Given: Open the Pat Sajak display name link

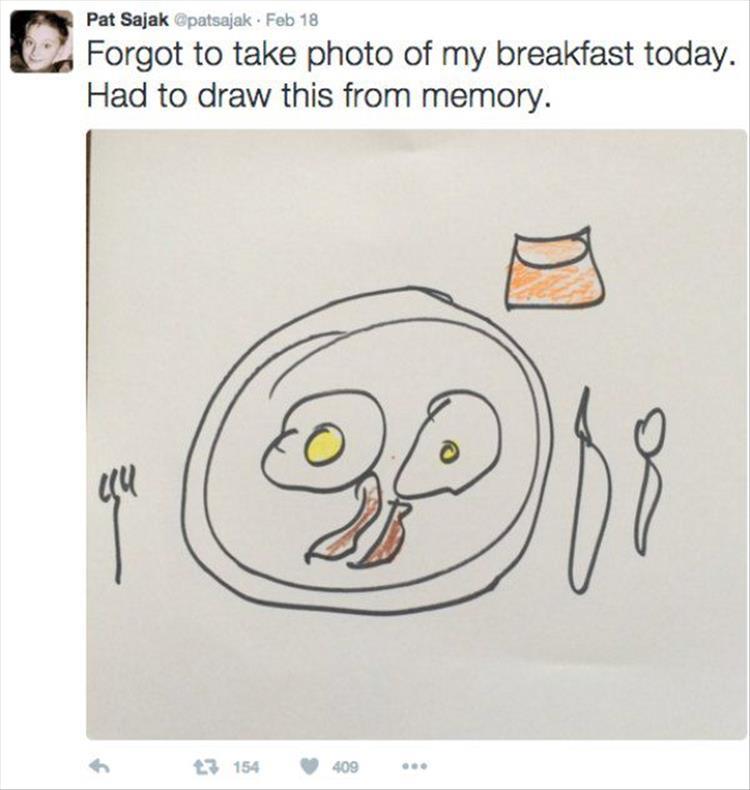Looking at the screenshot, I should pyautogui.click(x=127, y=20).
